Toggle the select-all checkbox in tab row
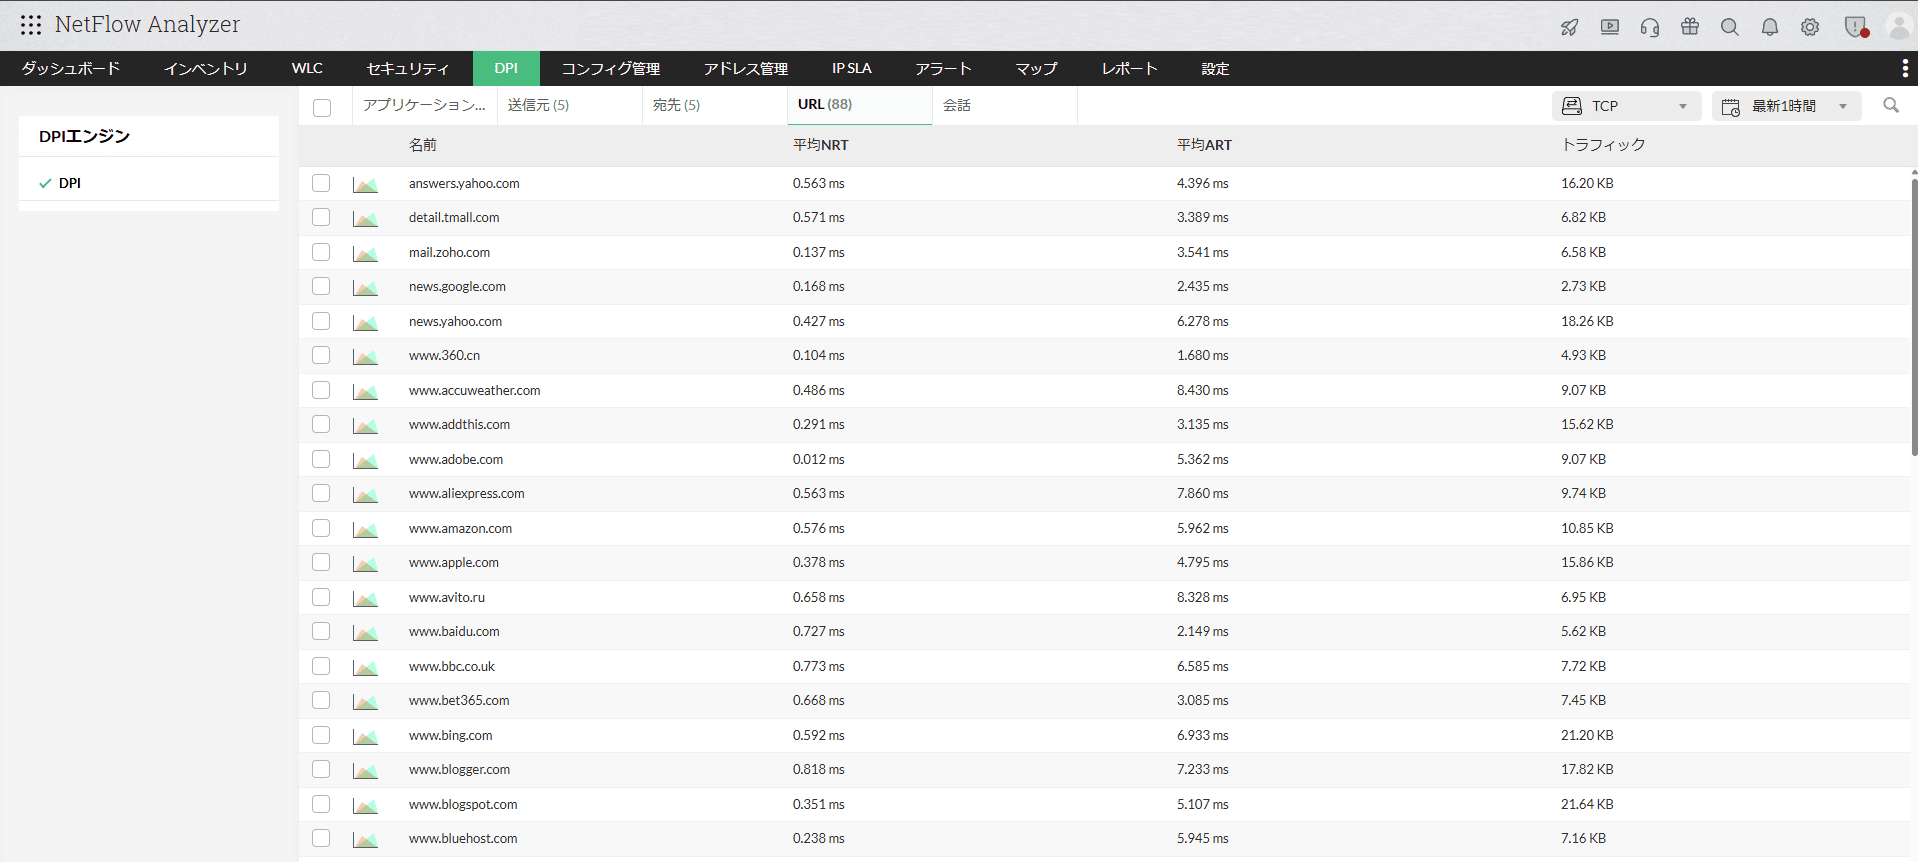 coord(322,107)
